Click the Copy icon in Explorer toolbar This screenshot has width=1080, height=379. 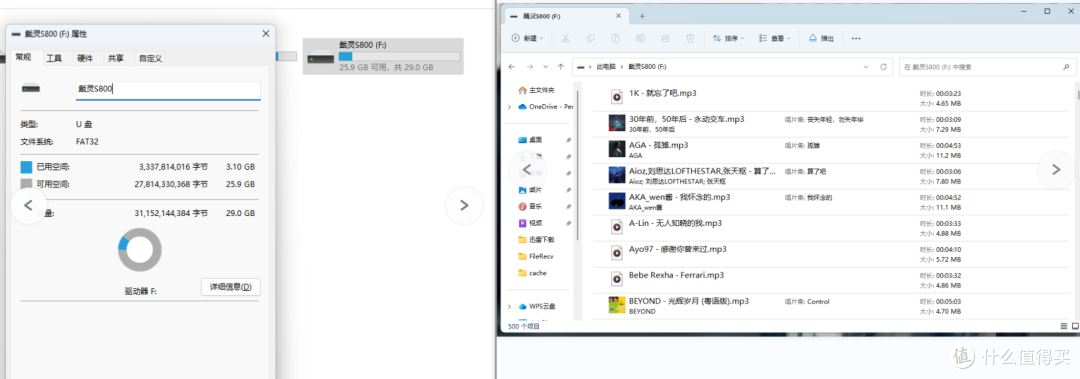[x=590, y=39]
